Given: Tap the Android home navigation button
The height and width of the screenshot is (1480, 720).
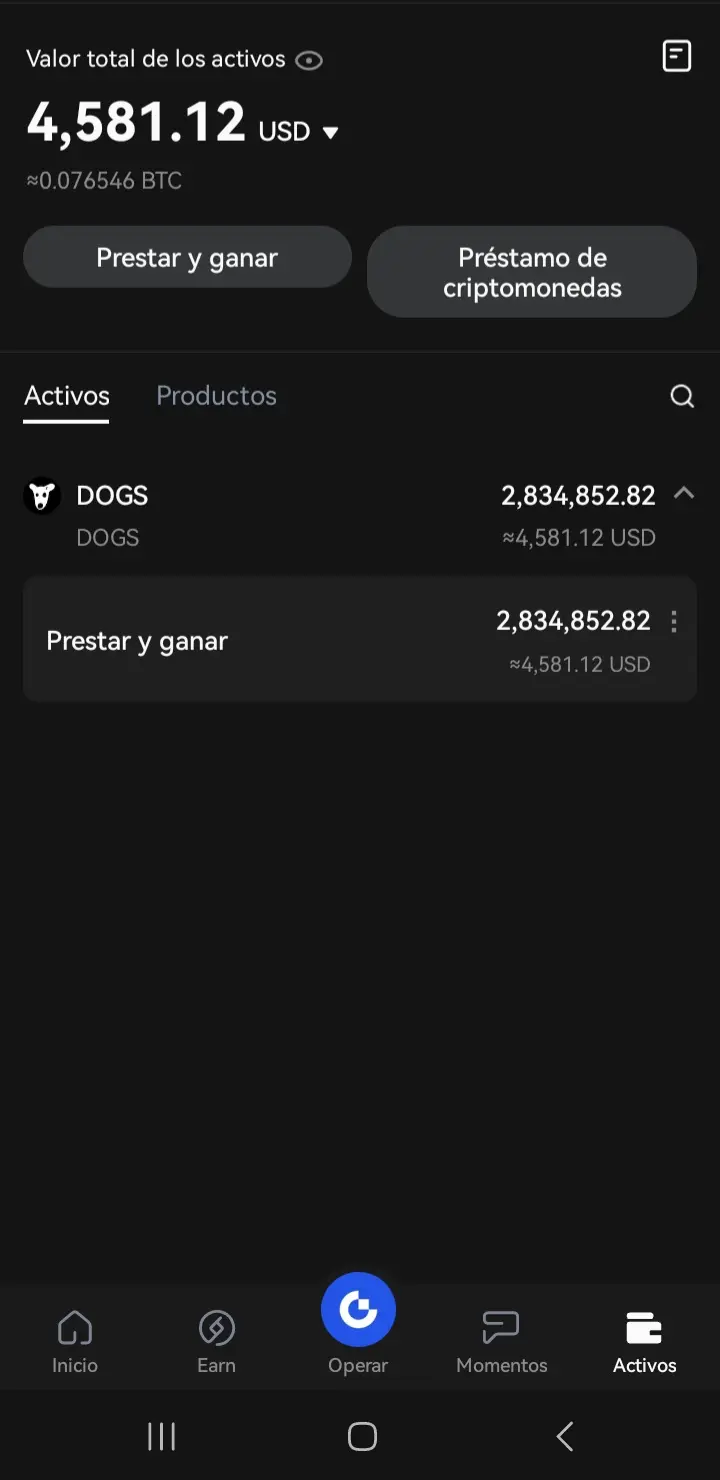Looking at the screenshot, I should 362,1437.
